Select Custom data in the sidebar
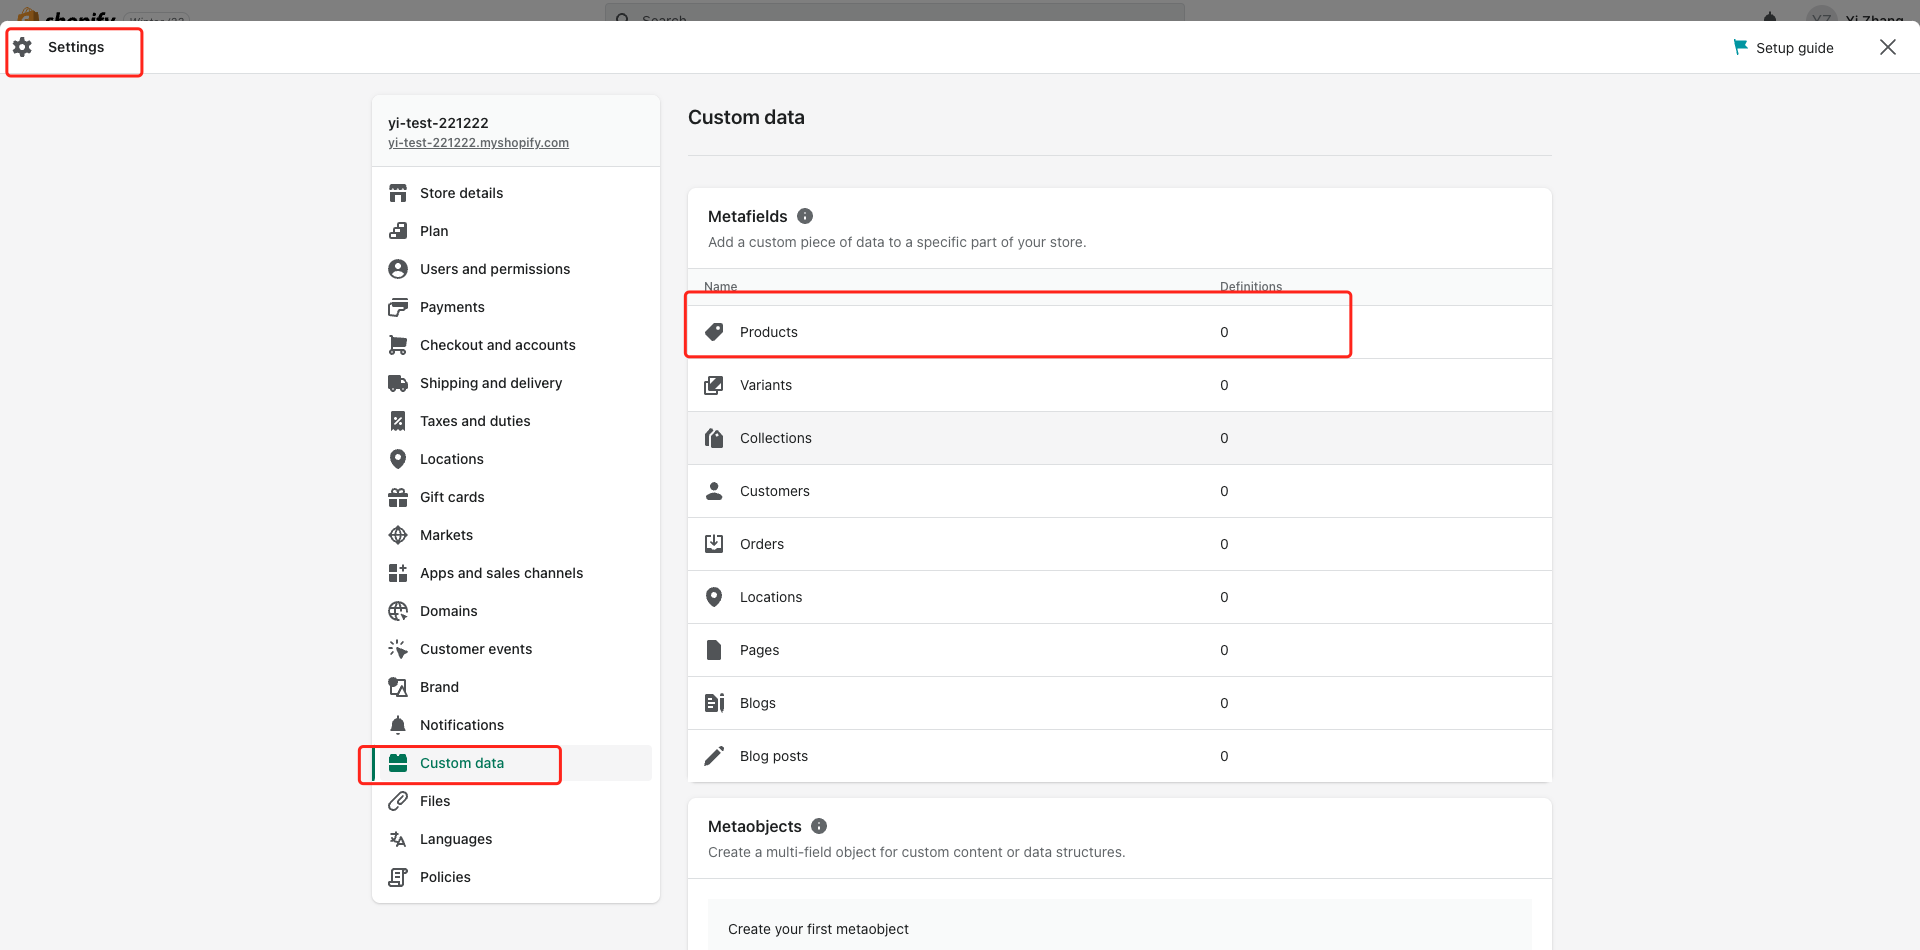 (x=462, y=762)
